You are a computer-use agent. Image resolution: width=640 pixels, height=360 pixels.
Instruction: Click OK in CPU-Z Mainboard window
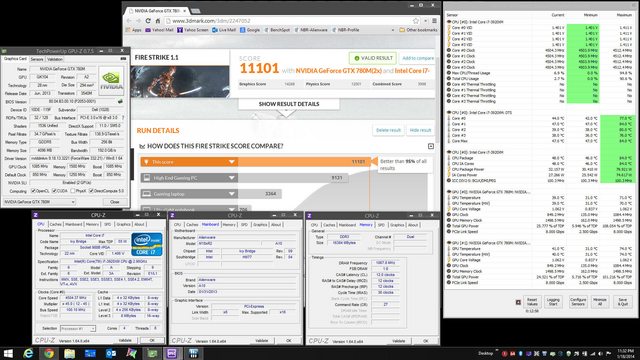[x=289, y=340]
